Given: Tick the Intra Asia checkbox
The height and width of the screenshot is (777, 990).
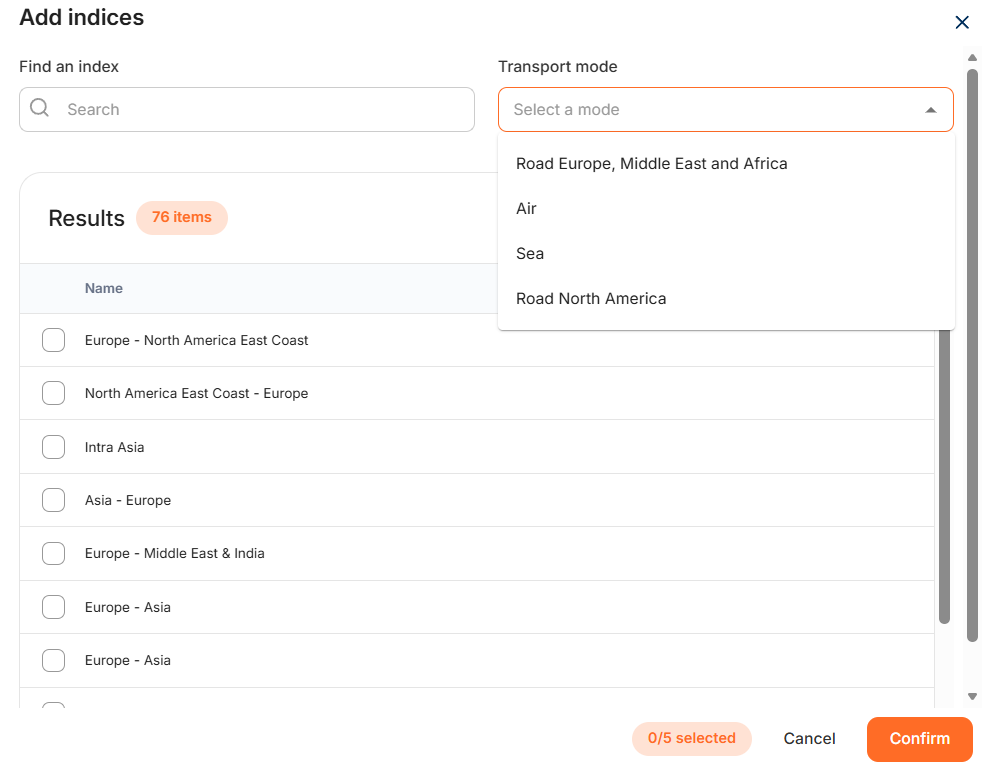Looking at the screenshot, I should [x=54, y=447].
